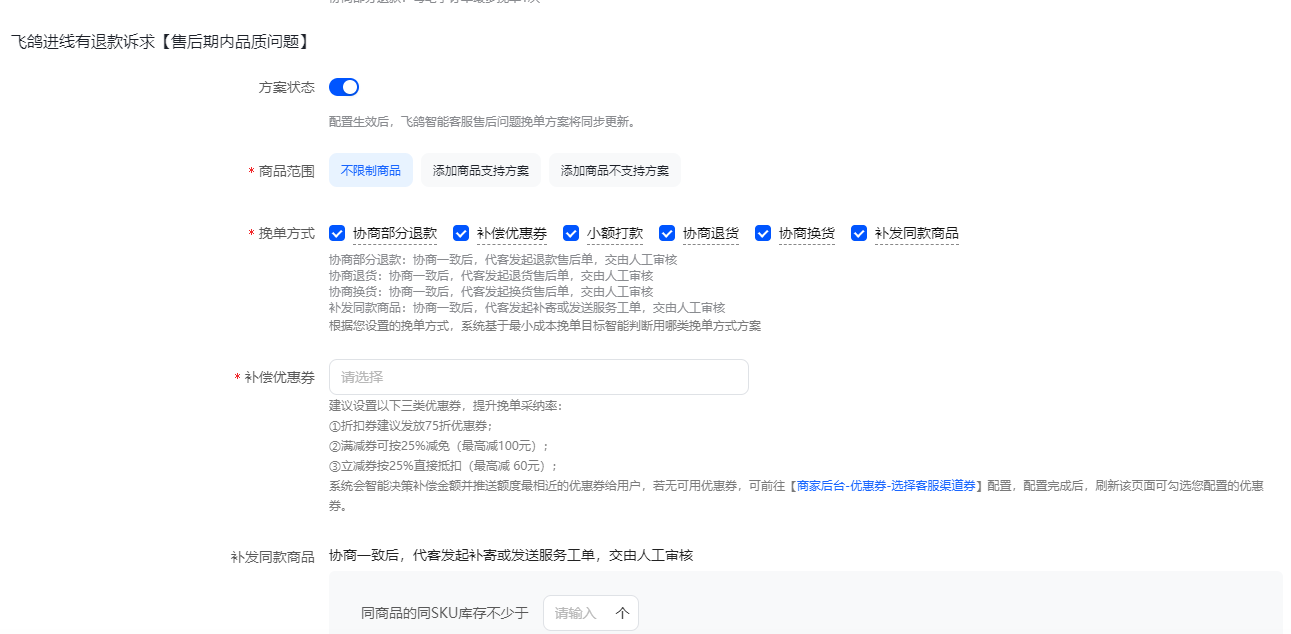Click hint 配置生效后，飞鸽智能客服售后问题挽单方案将同步更新
Viewport: 1291px width, 634px height.
[482, 122]
